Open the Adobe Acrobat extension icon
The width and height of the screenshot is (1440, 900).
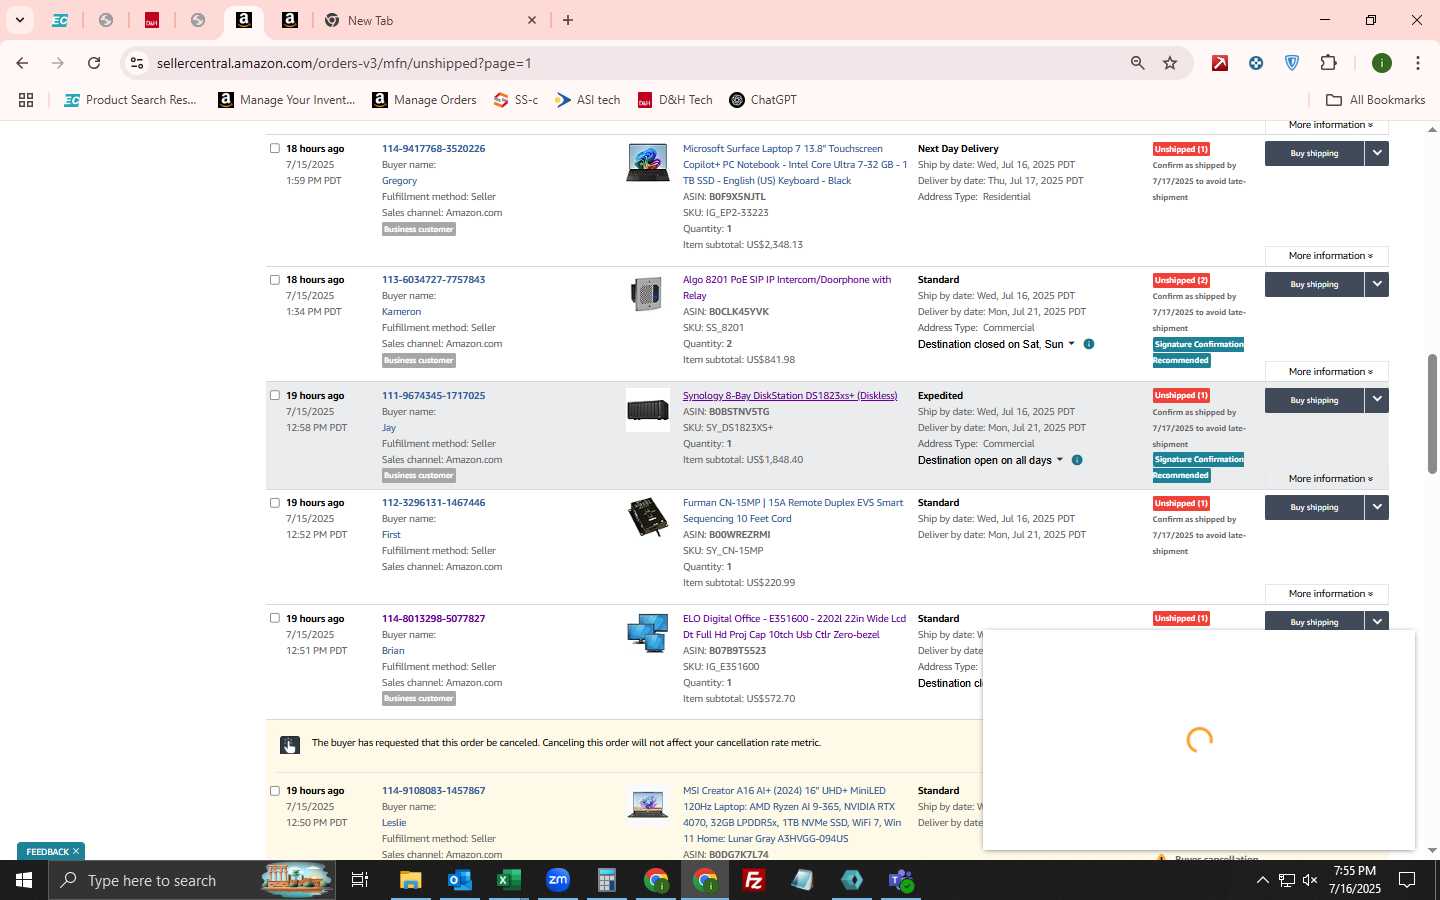pos(1220,63)
